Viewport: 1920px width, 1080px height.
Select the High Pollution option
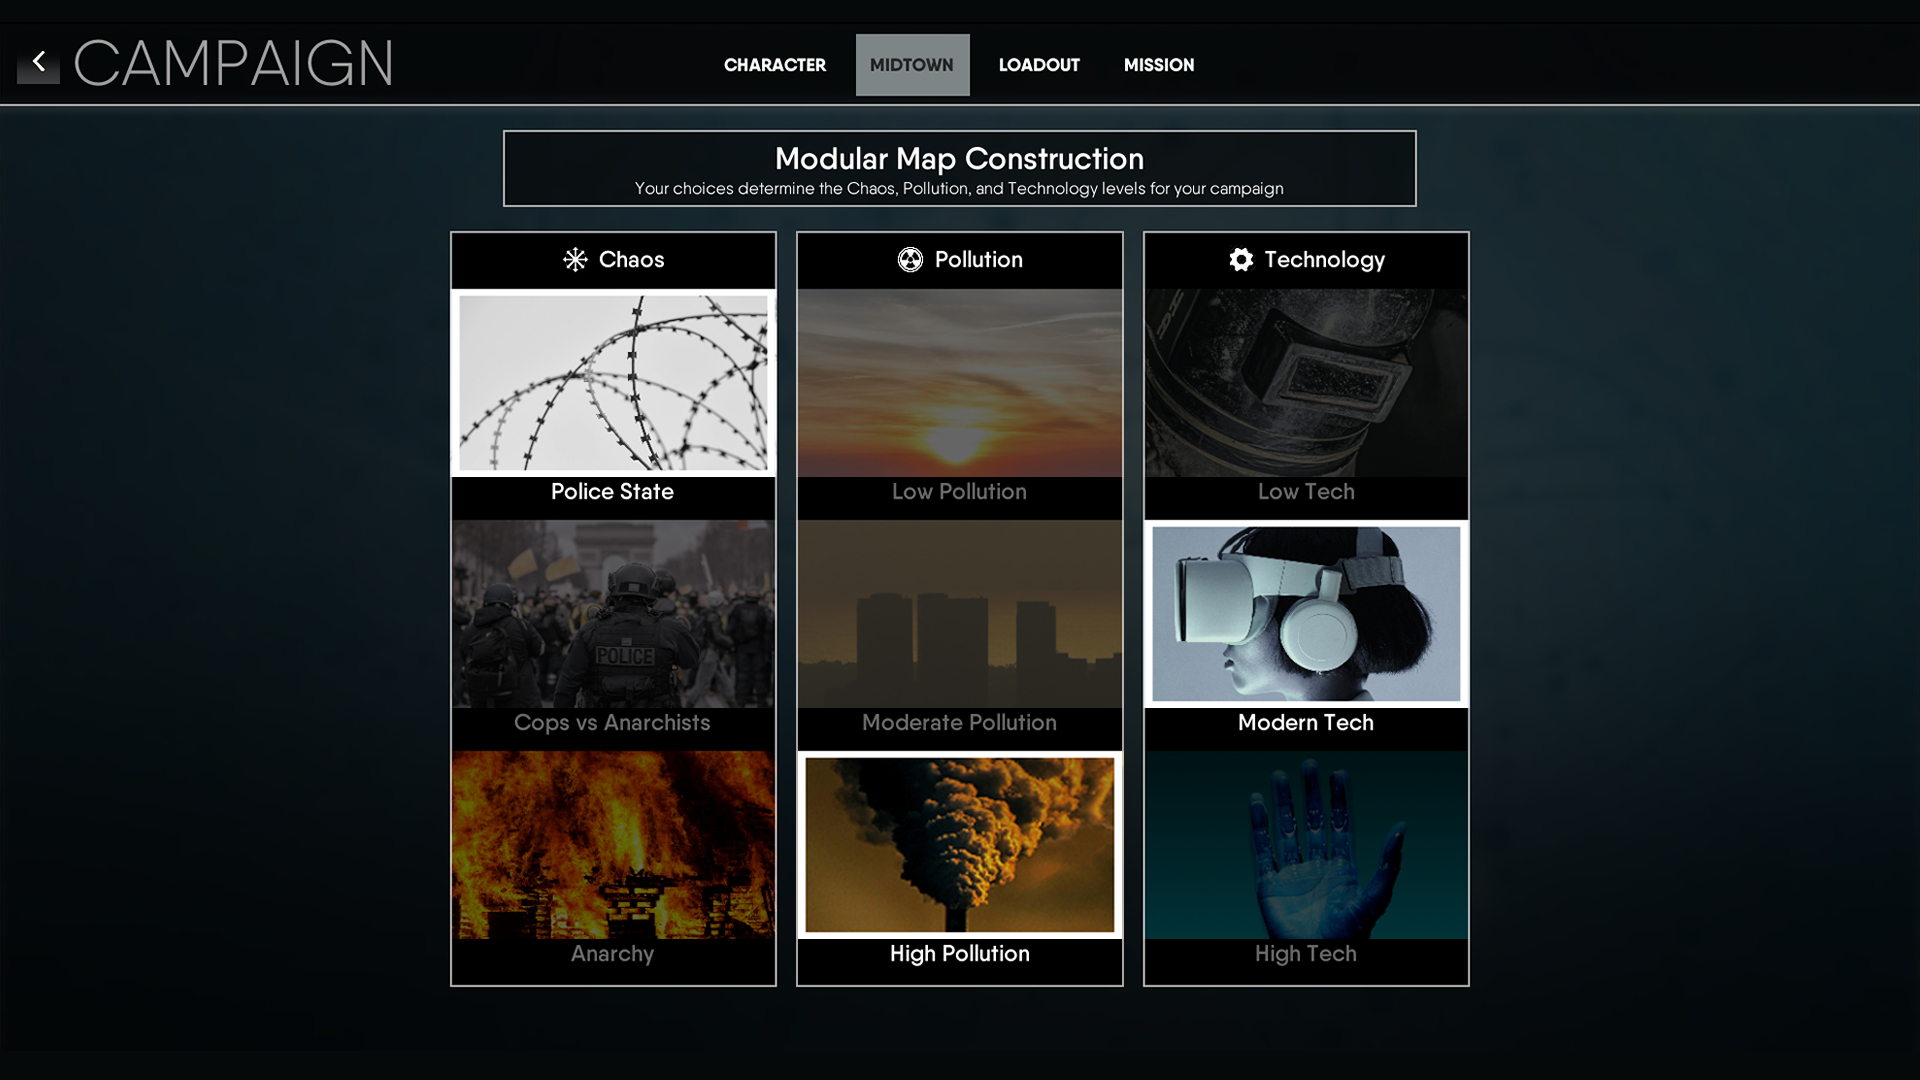(960, 864)
